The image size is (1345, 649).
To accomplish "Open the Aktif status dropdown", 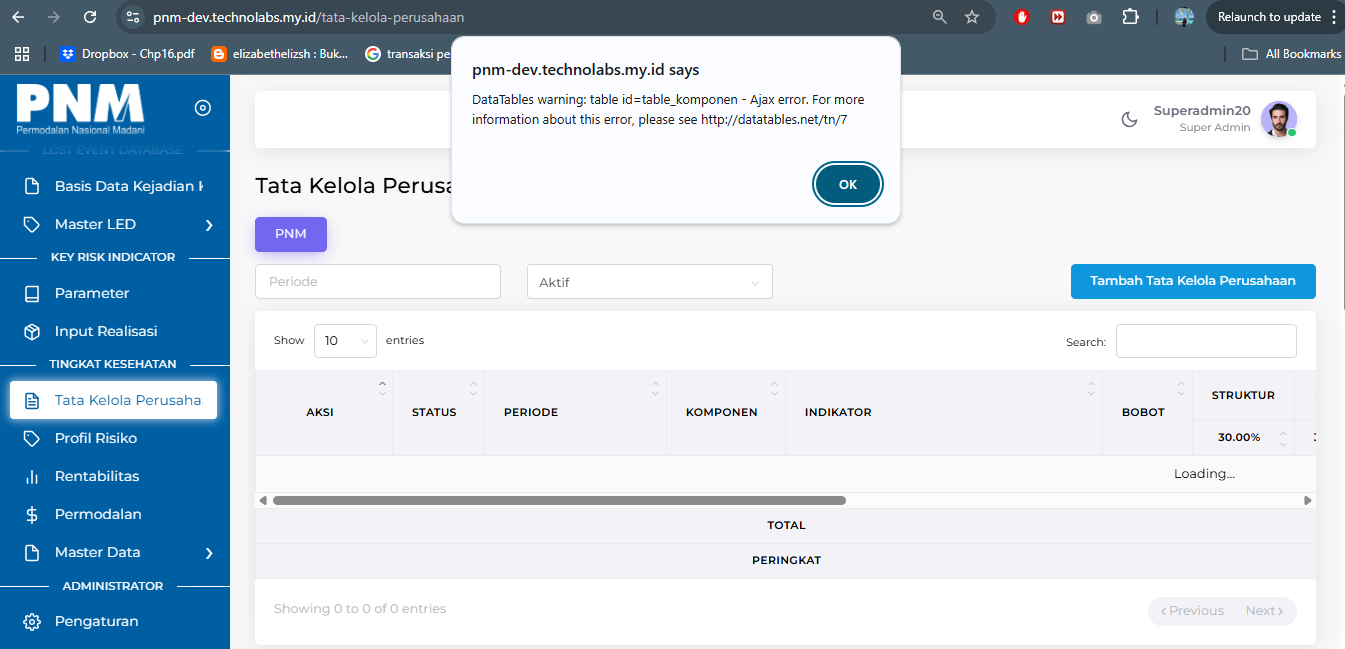I will click(x=650, y=282).
